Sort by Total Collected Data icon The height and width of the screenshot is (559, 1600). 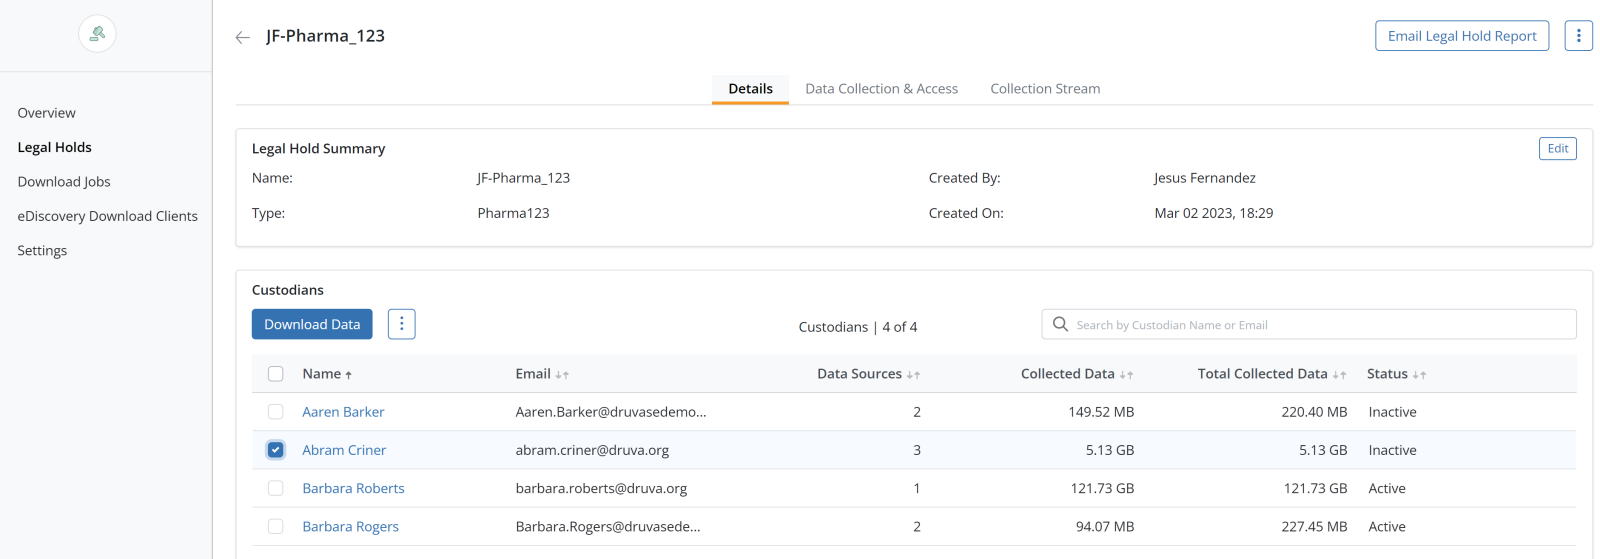(x=1339, y=375)
